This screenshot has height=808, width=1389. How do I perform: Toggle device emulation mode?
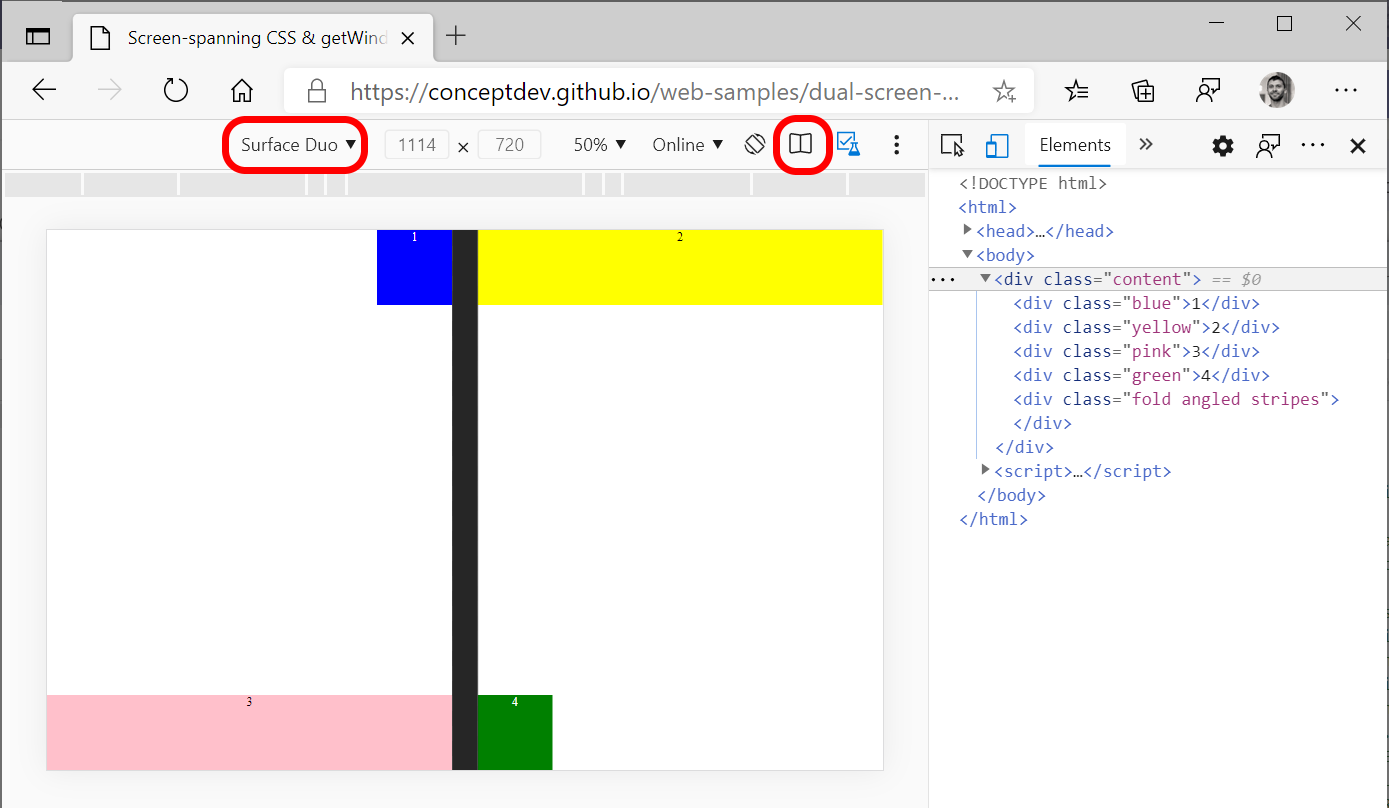tap(997, 146)
